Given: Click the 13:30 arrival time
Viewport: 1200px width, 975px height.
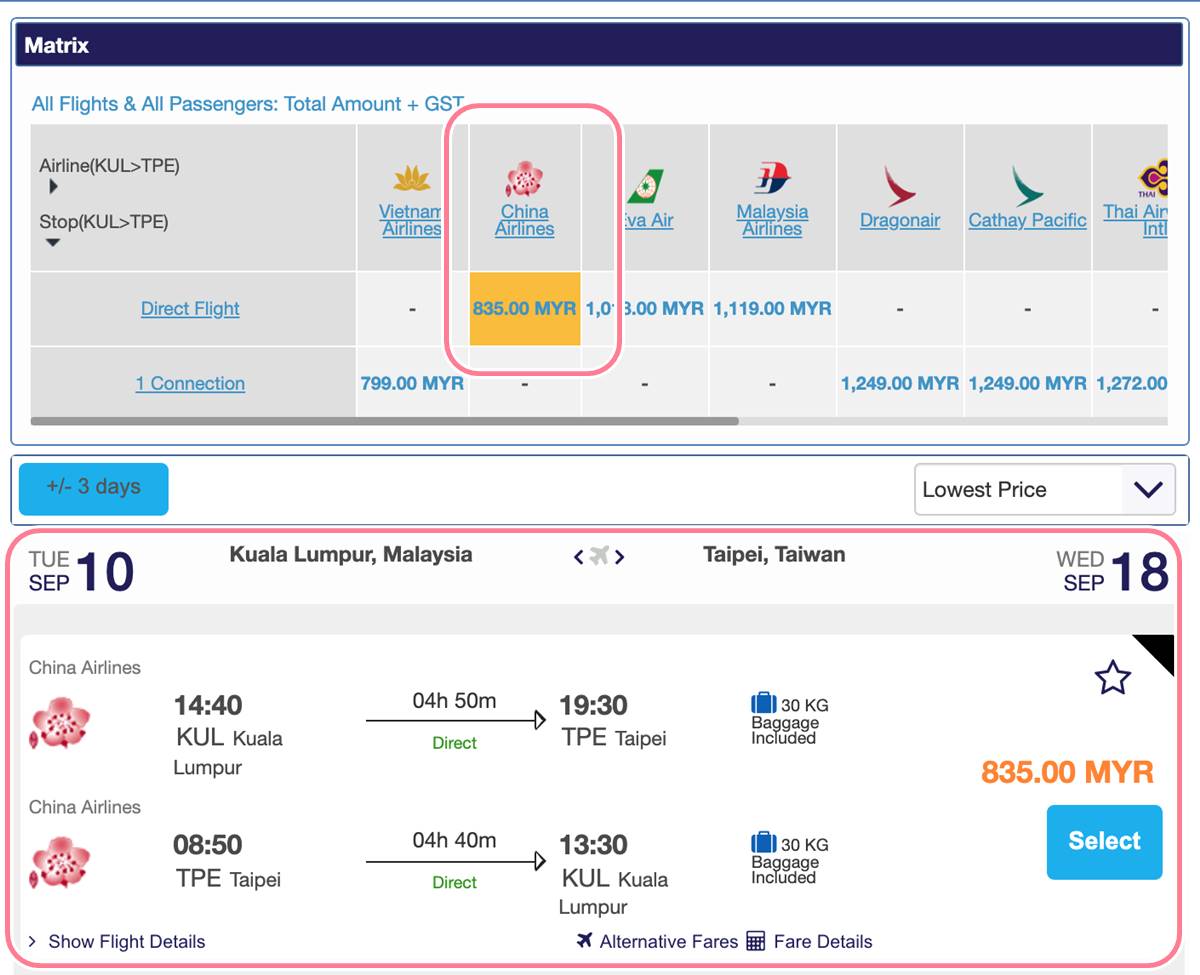Looking at the screenshot, I should pos(593,844).
